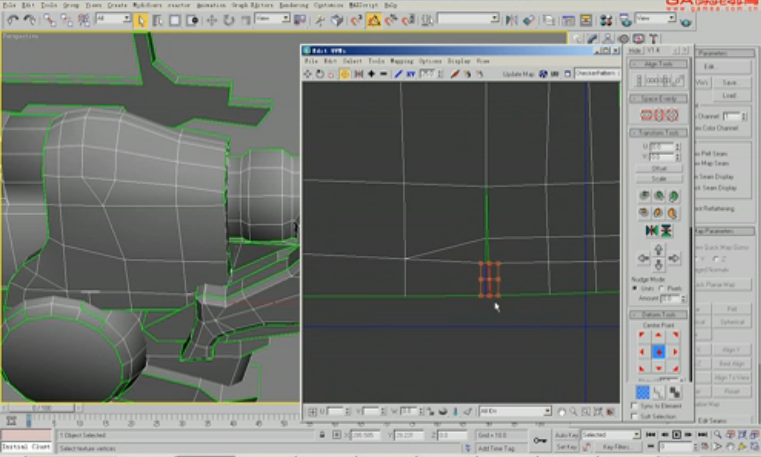
Task: Open reference coordinate View dropdown
Action: pyautogui.click(x=272, y=18)
